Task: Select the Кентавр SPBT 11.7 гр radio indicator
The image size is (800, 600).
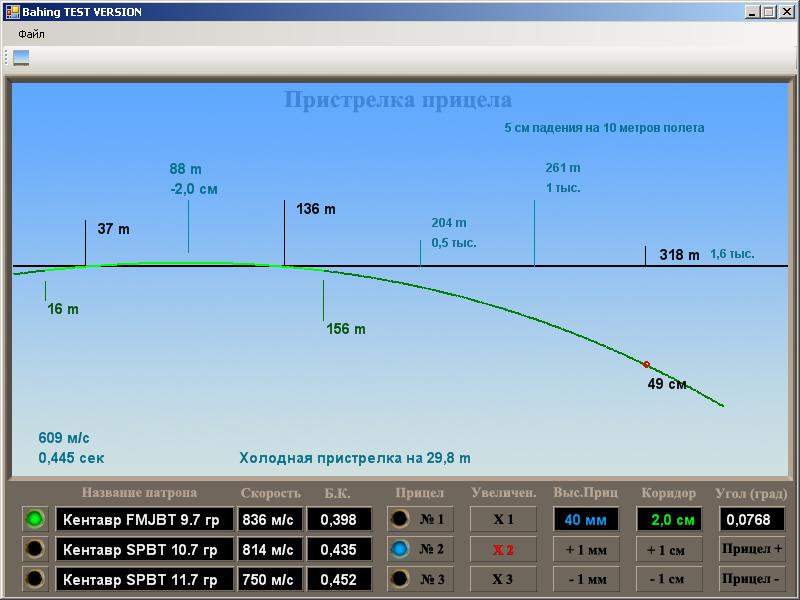Action: [35, 579]
